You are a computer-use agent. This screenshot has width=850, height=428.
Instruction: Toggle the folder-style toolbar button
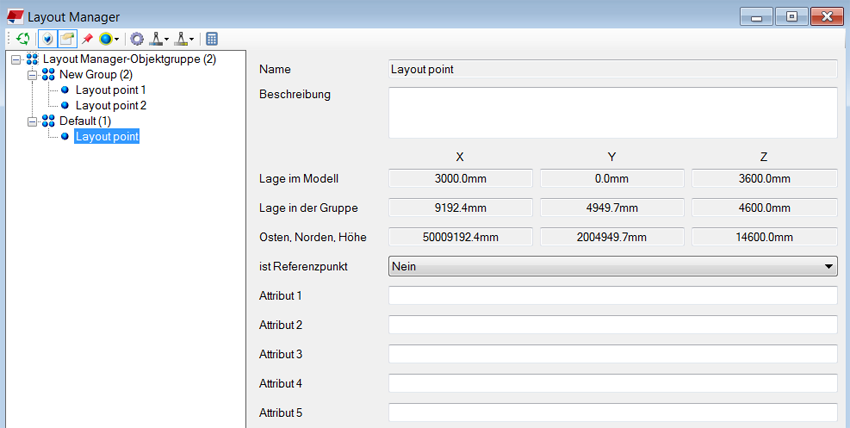[x=66, y=39]
